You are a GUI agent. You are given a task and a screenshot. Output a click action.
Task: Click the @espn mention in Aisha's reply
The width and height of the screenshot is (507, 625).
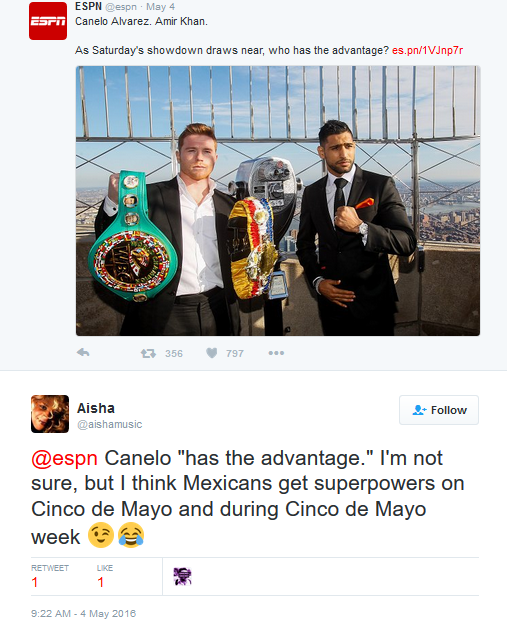(65, 458)
